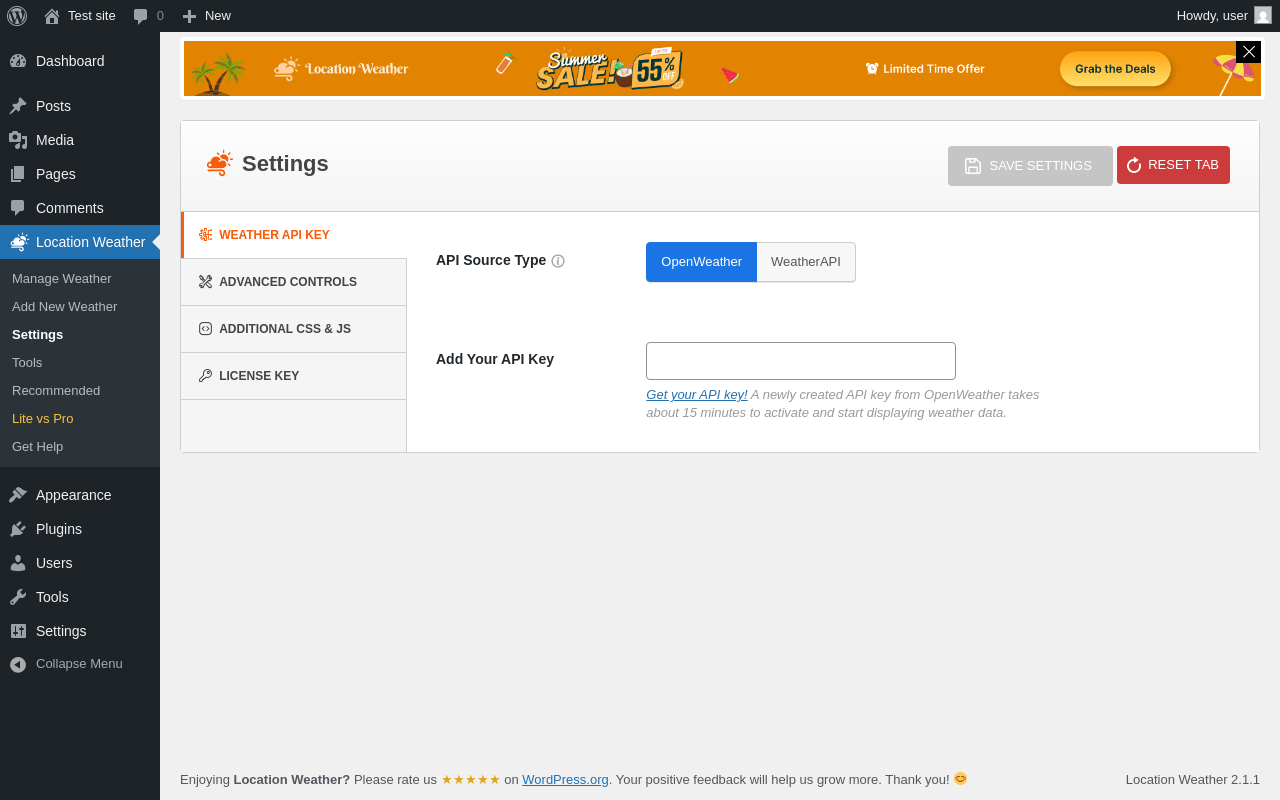The width and height of the screenshot is (1280, 800).
Task: Close the summer sale banner
Action: 1248,52
